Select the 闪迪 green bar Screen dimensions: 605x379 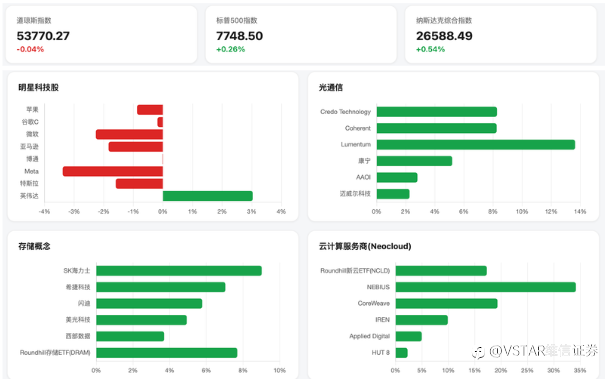149,304
